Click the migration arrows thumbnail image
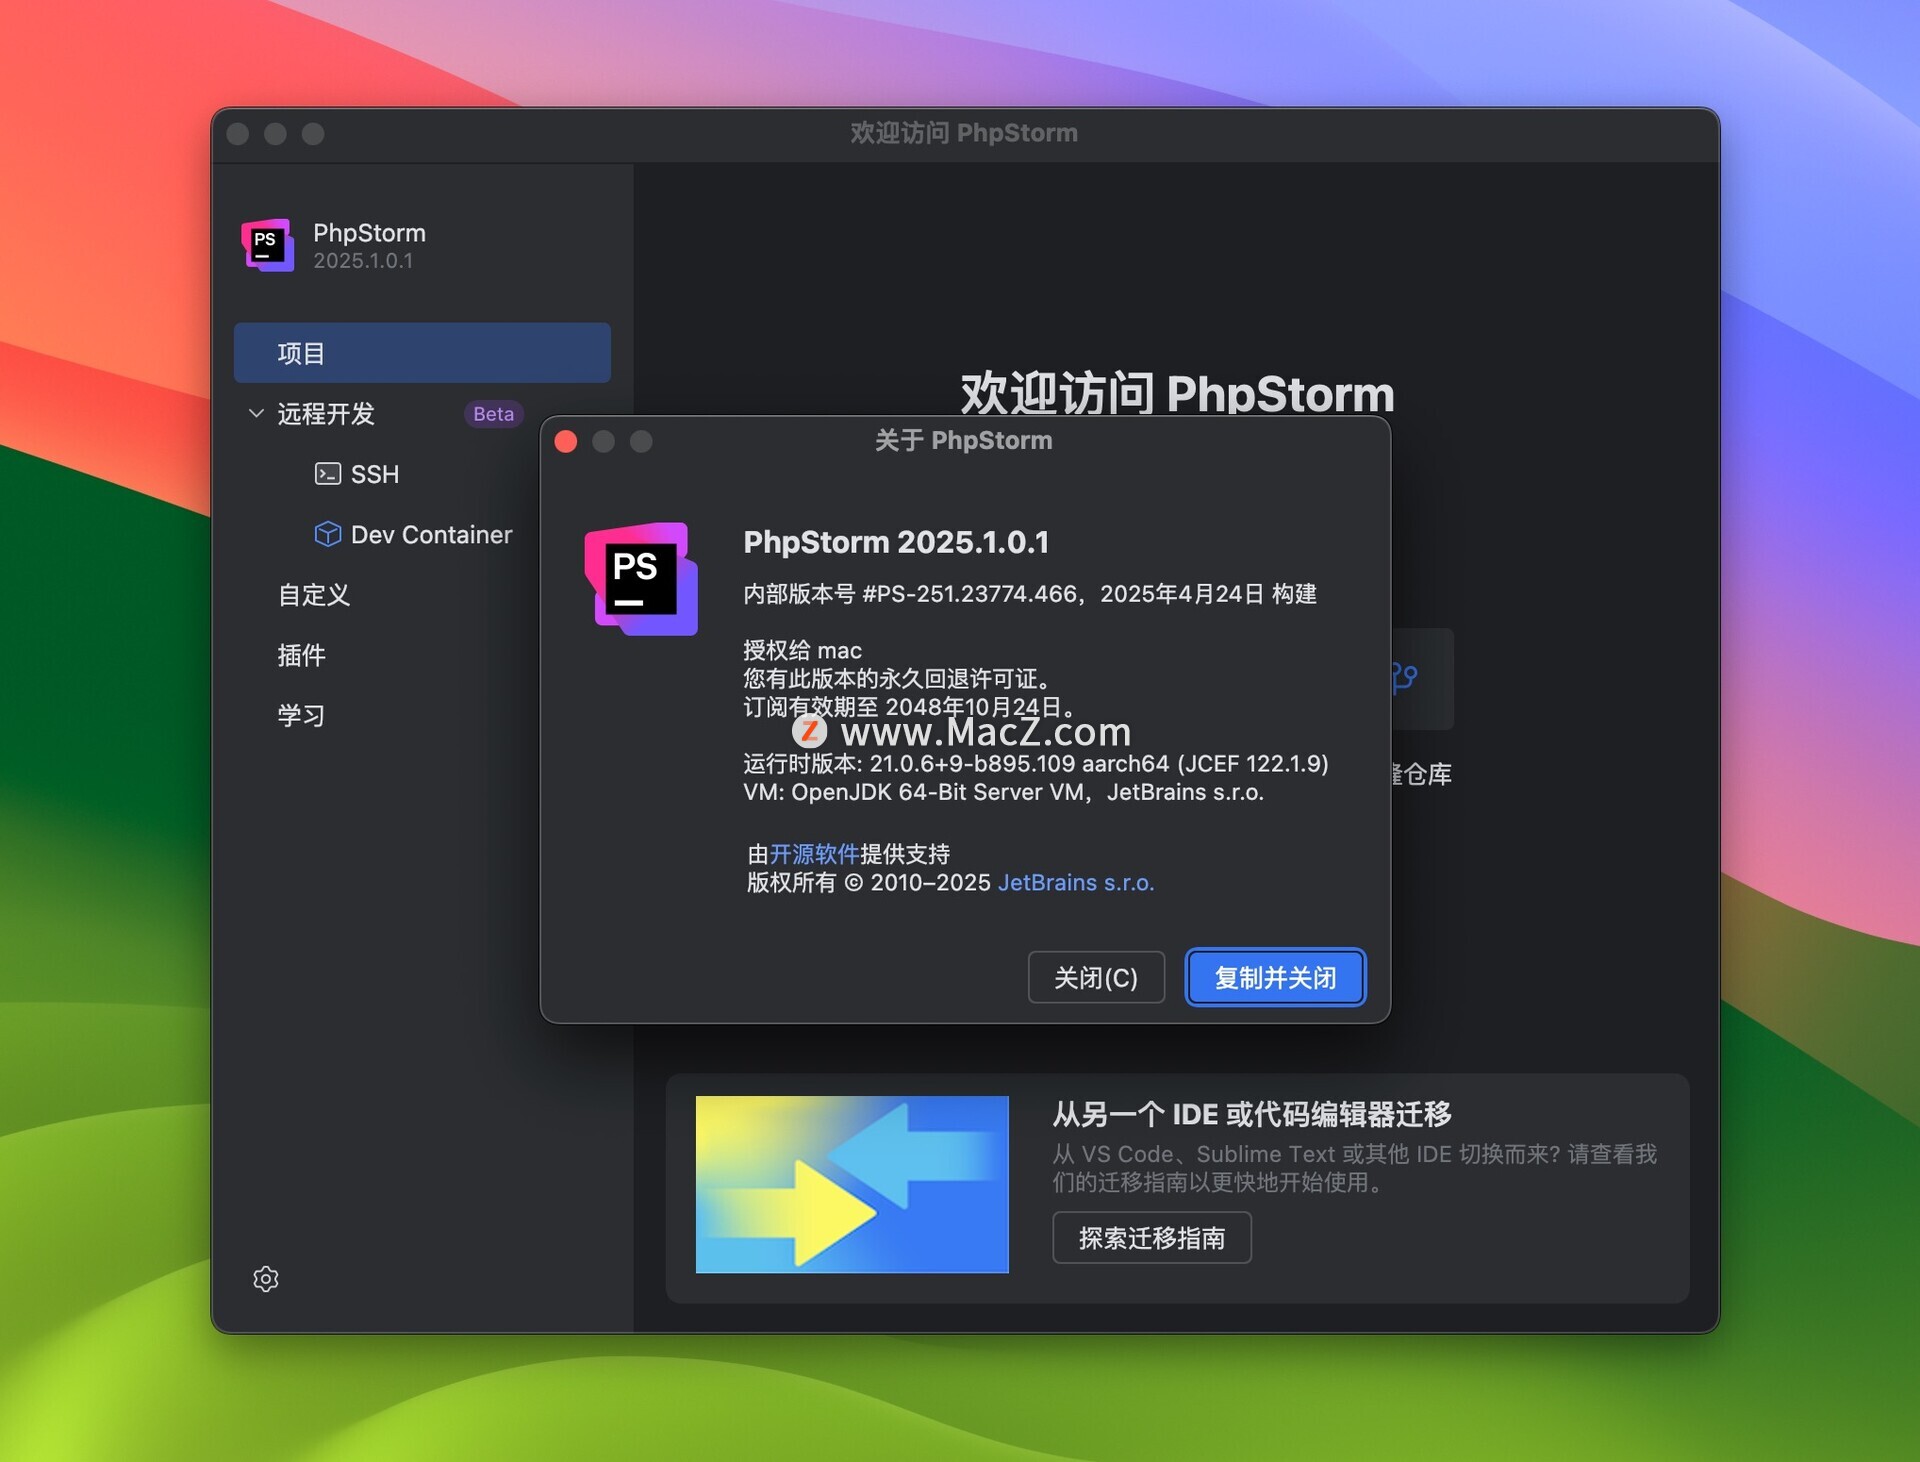Viewport: 1920px width, 1462px height. (852, 1184)
